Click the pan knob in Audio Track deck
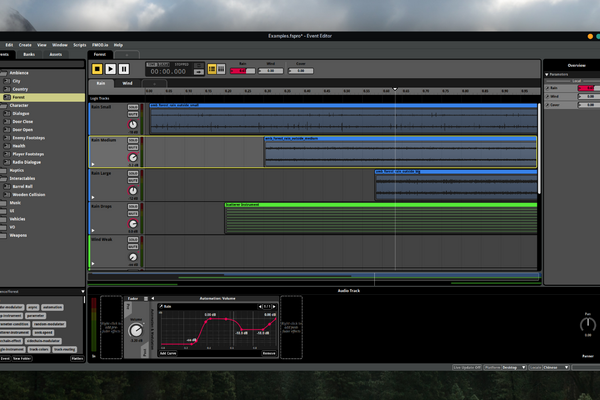The width and height of the screenshot is (600, 400). click(x=588, y=325)
